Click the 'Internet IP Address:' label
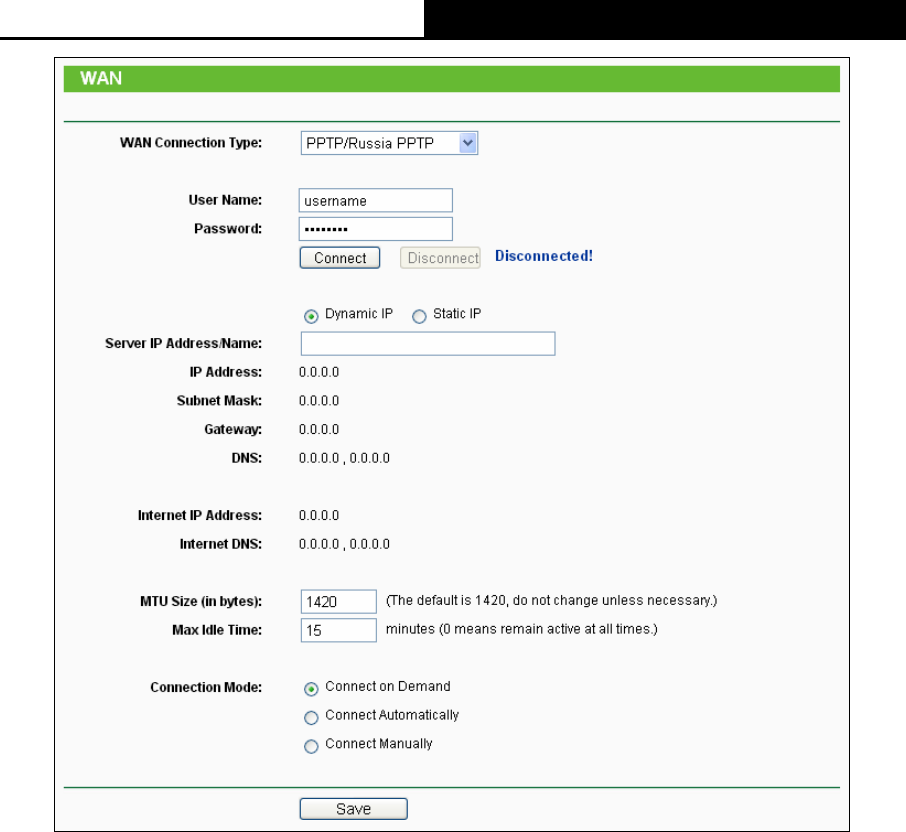Image resolution: width=906 pixels, height=832 pixels. [x=200, y=515]
